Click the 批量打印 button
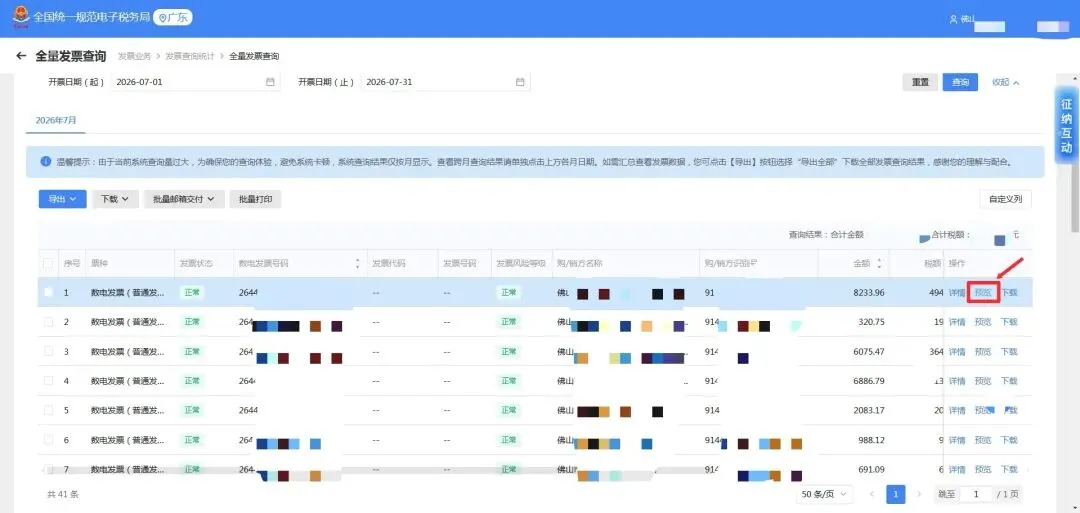 pyautogui.click(x=255, y=199)
